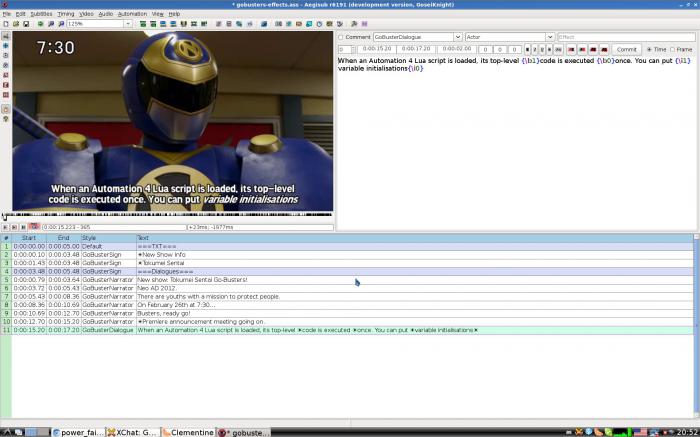700x437 pixels.
Task: Click the layer number stepper field
Action: point(347,49)
